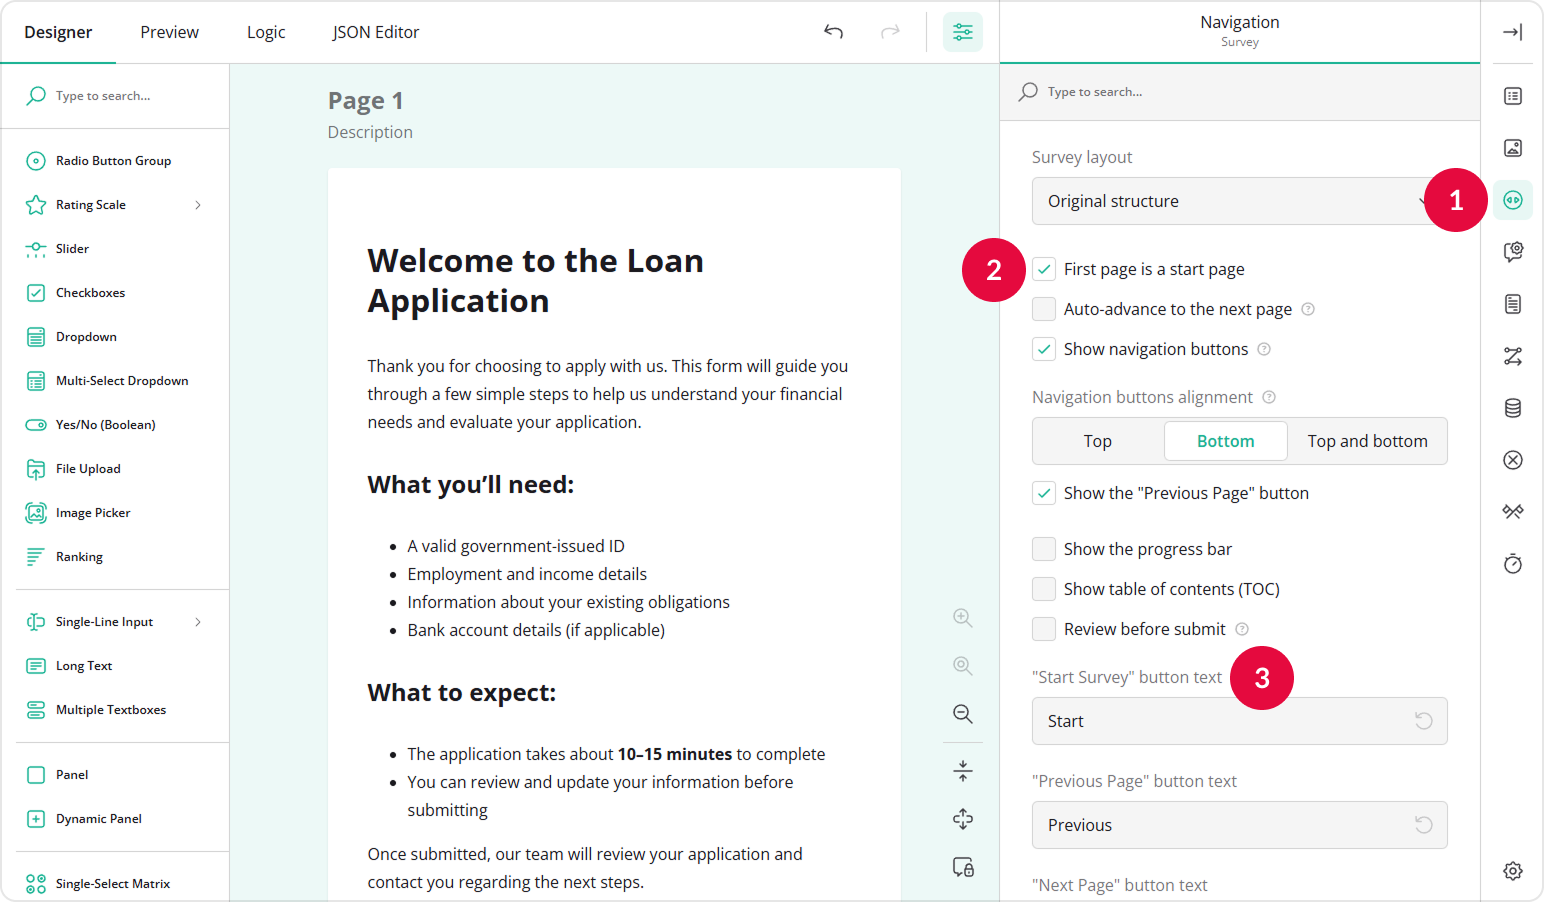
Task: Open the Survey layout dropdown
Action: point(1239,201)
